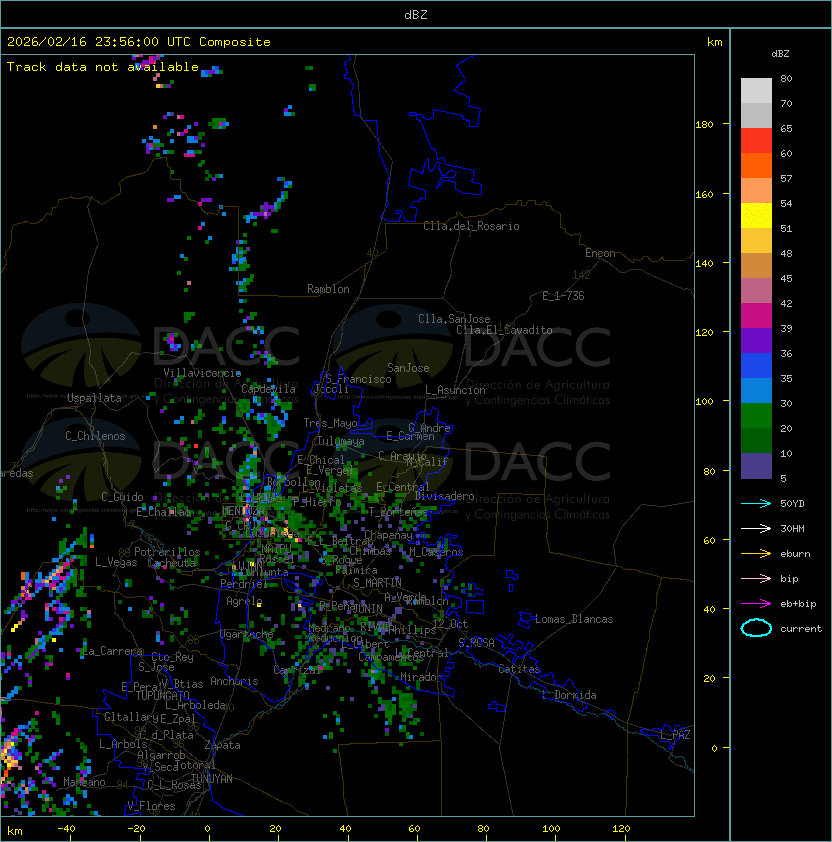Image resolution: width=832 pixels, height=842 pixels.
Task: Click the Villavicencio map label
Action: pyautogui.click(x=202, y=373)
